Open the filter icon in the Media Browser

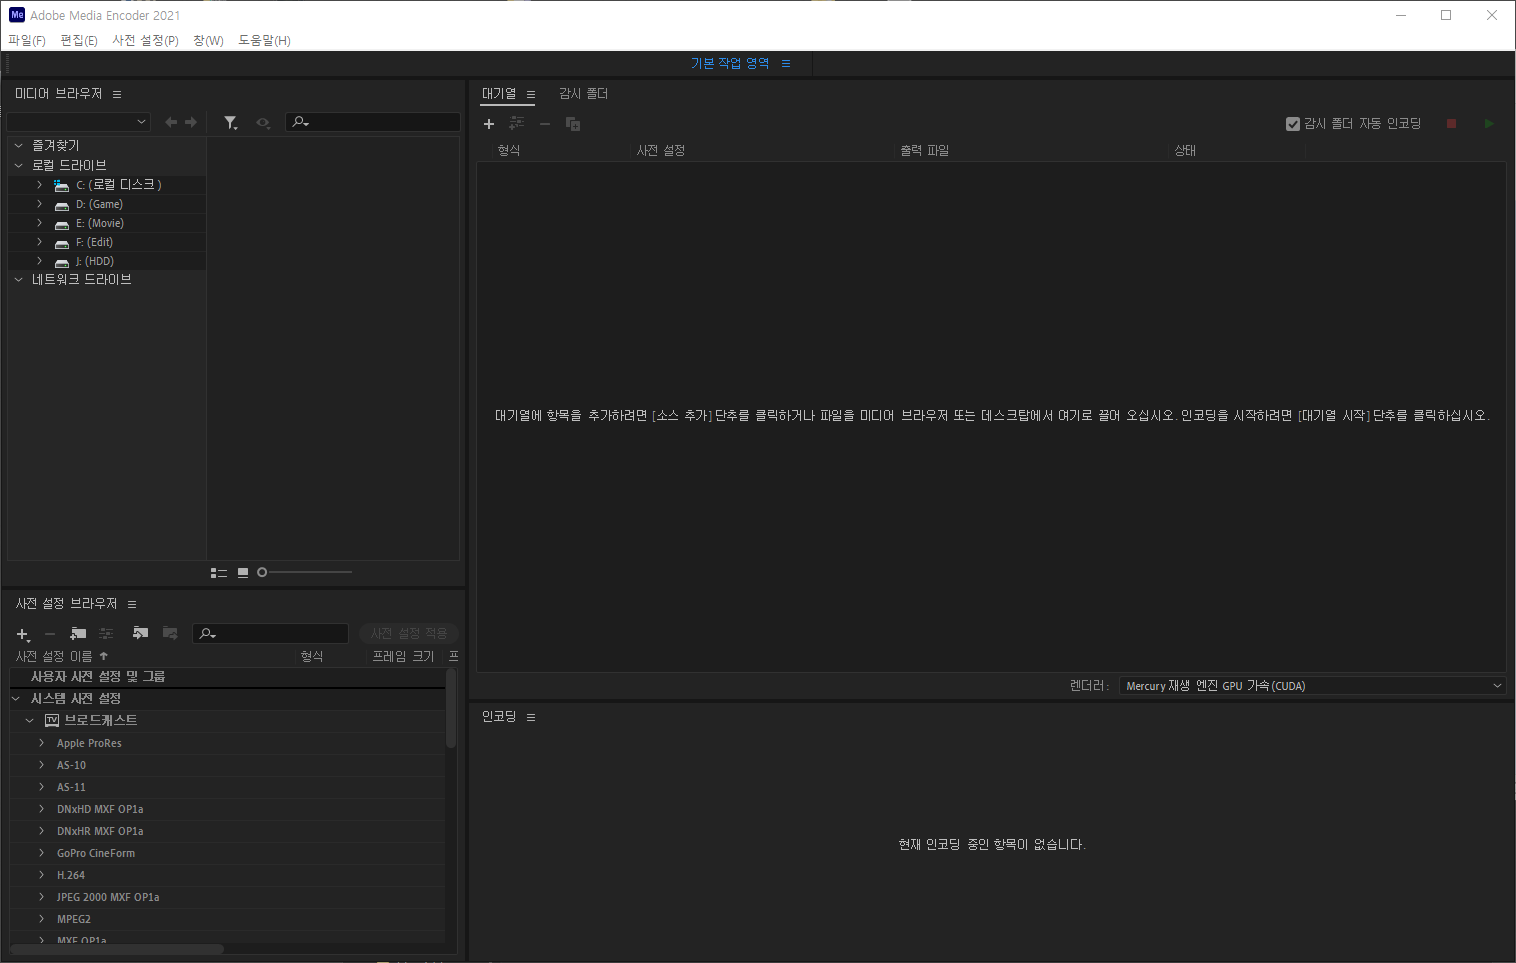[231, 121]
